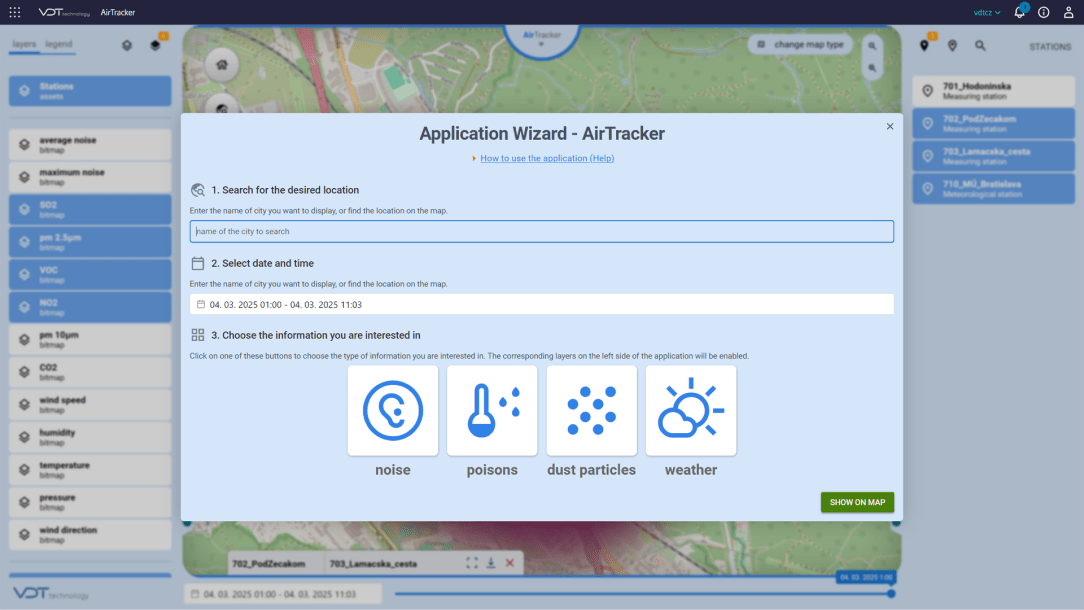
Task: Select the 702_PodZecakom chart tab
Action: (269, 564)
